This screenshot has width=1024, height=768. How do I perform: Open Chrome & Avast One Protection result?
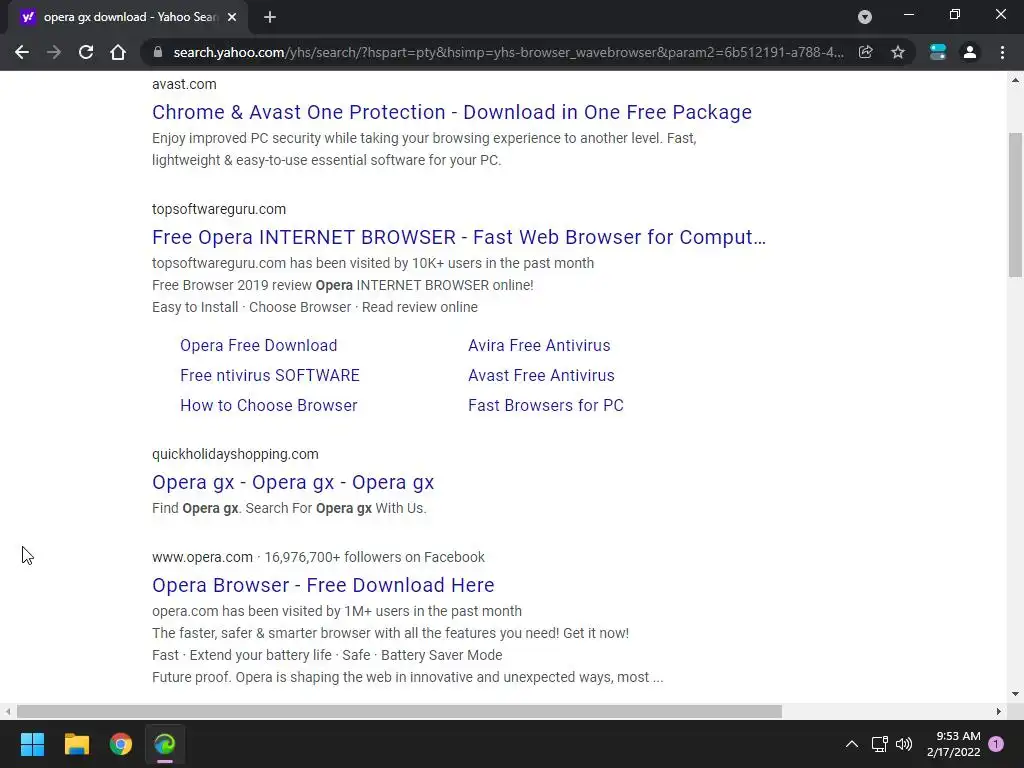(x=452, y=112)
